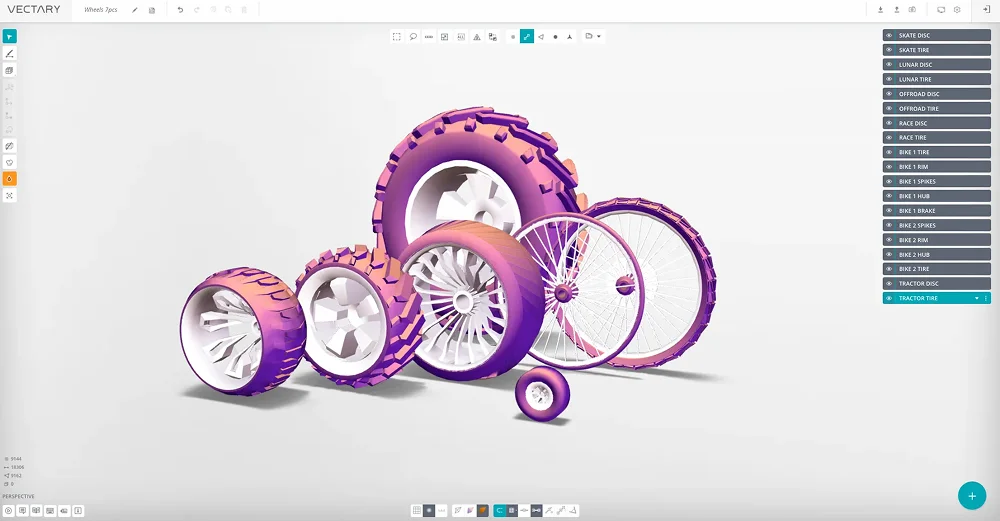Click the undo arrow in top bar

pos(180,10)
